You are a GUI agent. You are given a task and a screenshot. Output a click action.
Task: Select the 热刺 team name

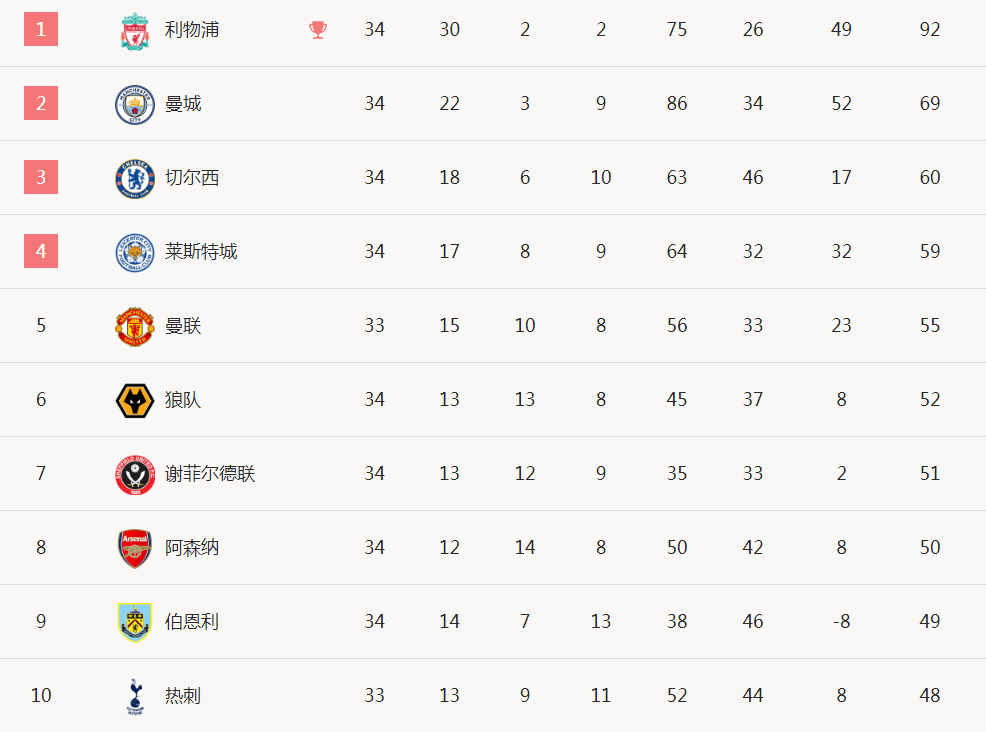[183, 696]
